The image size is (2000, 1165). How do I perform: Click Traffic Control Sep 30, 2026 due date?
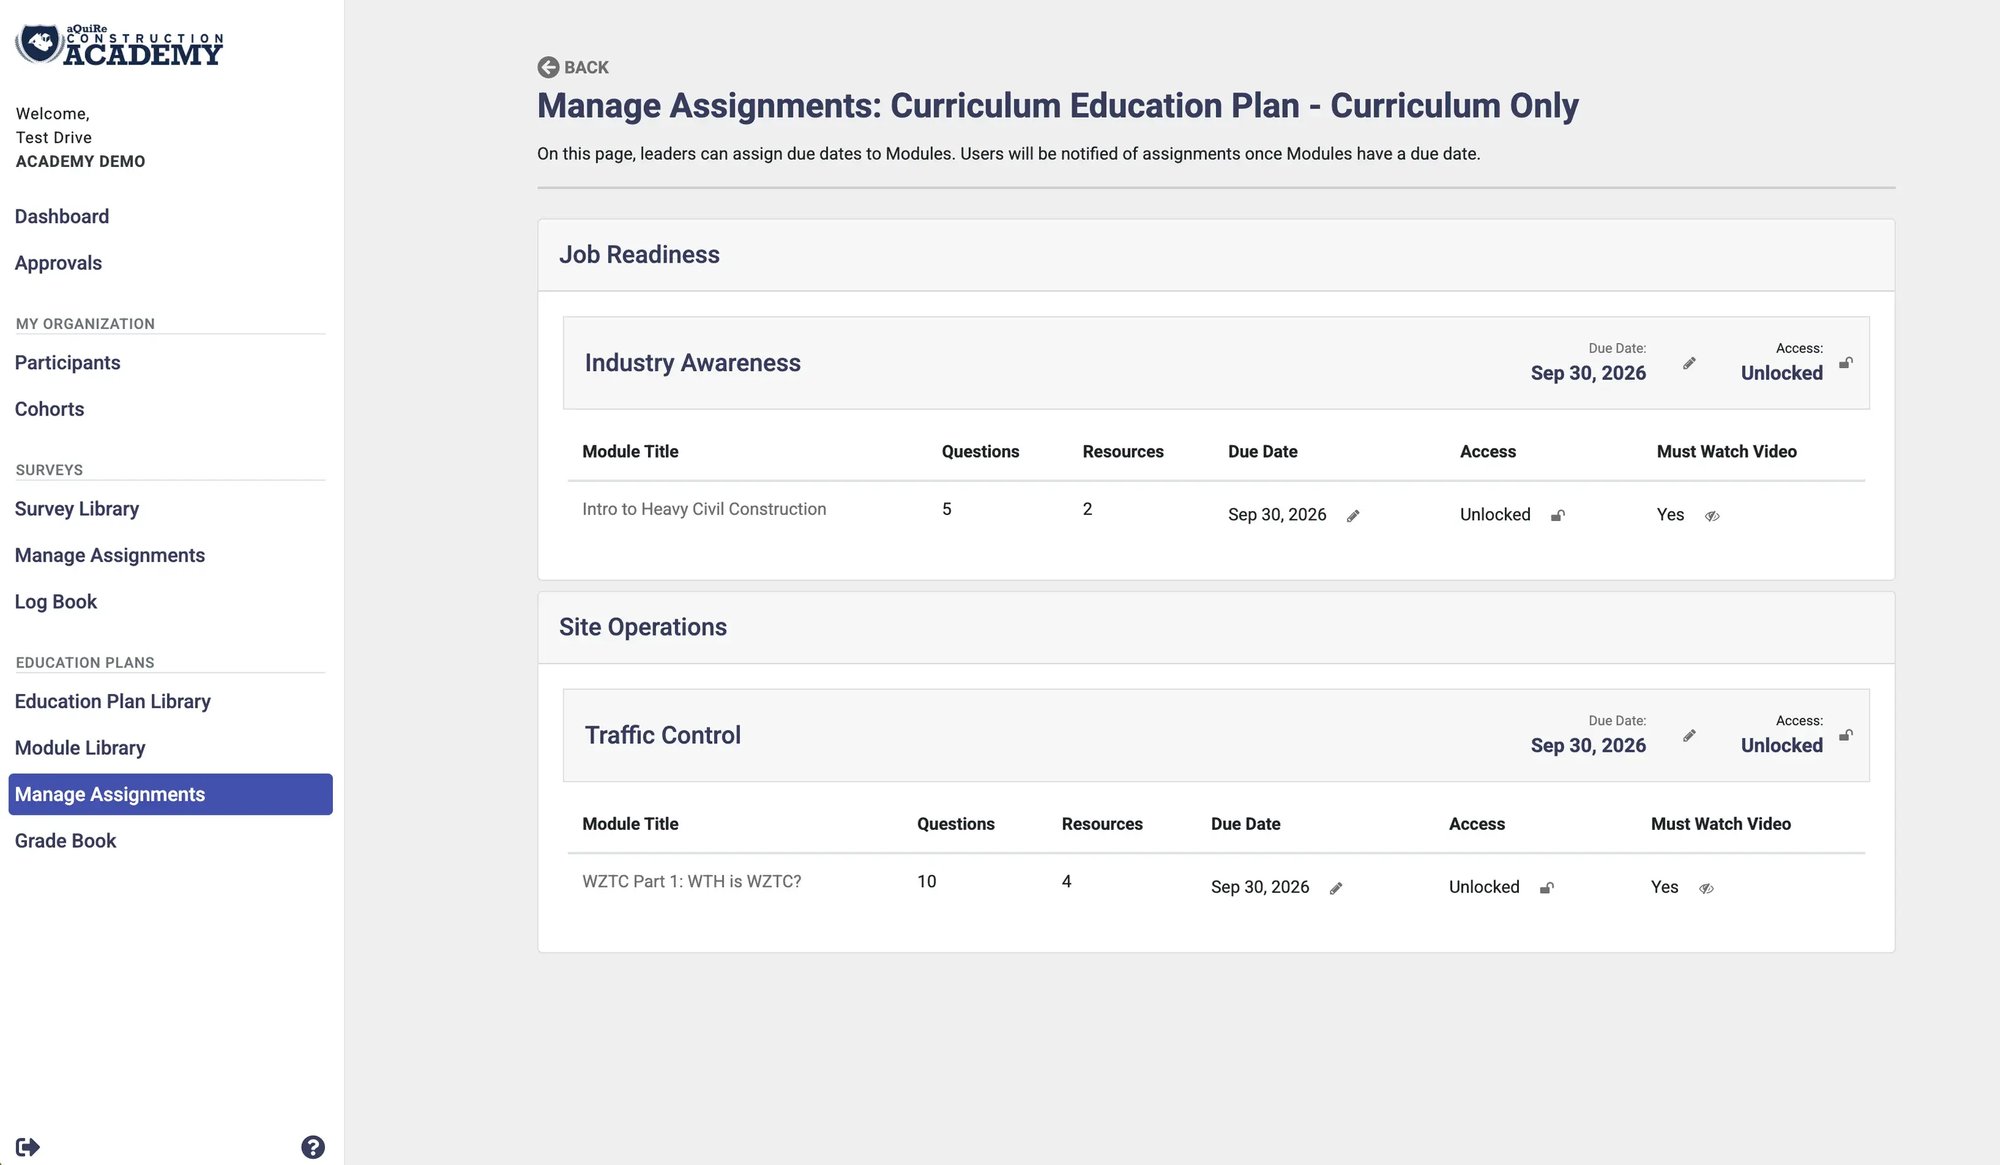[1588, 746]
